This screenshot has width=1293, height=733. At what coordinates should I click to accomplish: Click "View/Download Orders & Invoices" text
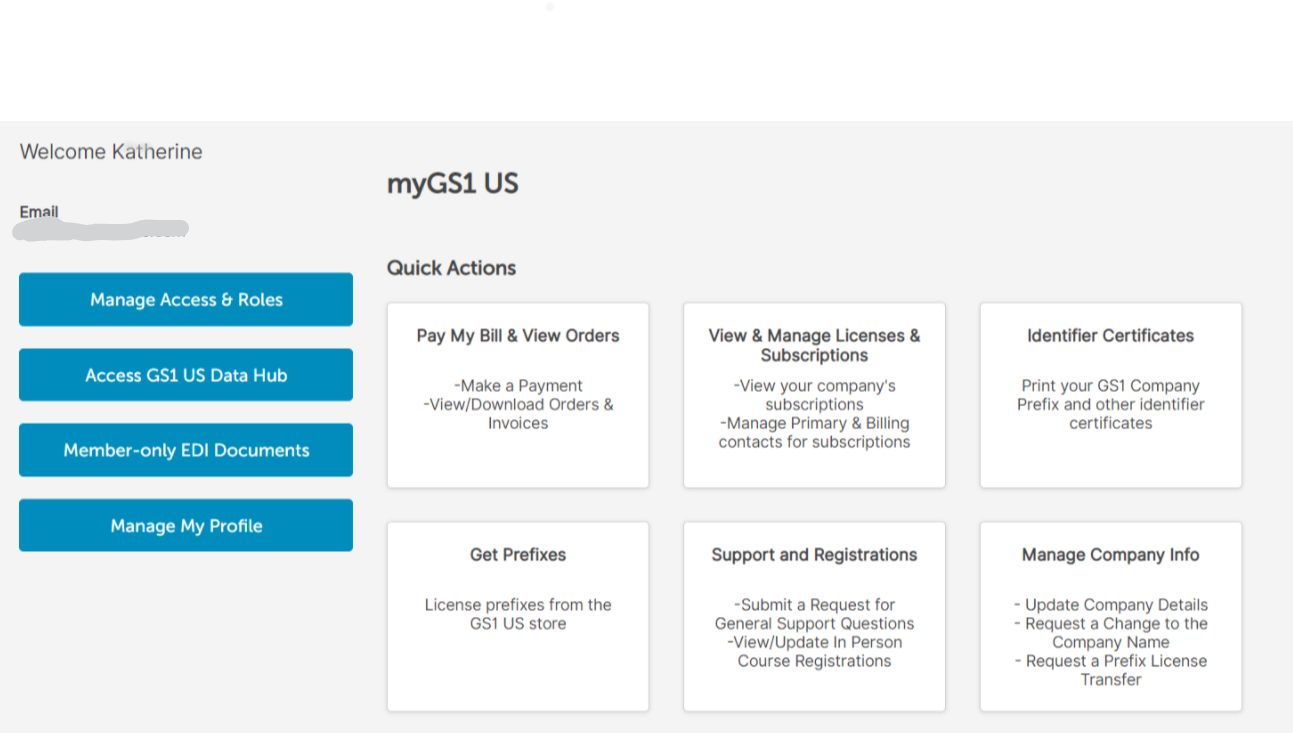coord(518,414)
